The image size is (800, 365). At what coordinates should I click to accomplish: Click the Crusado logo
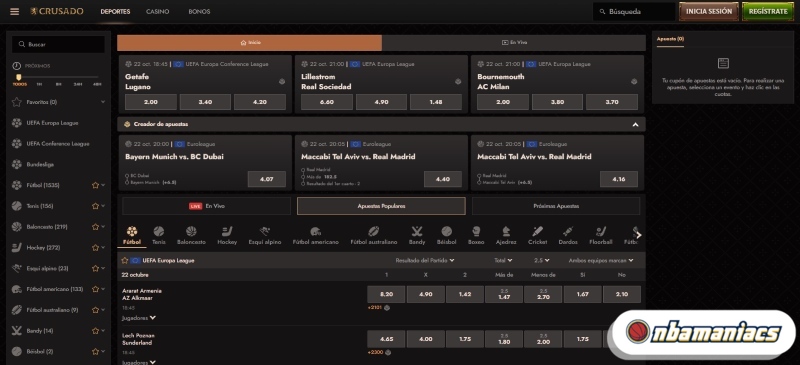(x=57, y=11)
